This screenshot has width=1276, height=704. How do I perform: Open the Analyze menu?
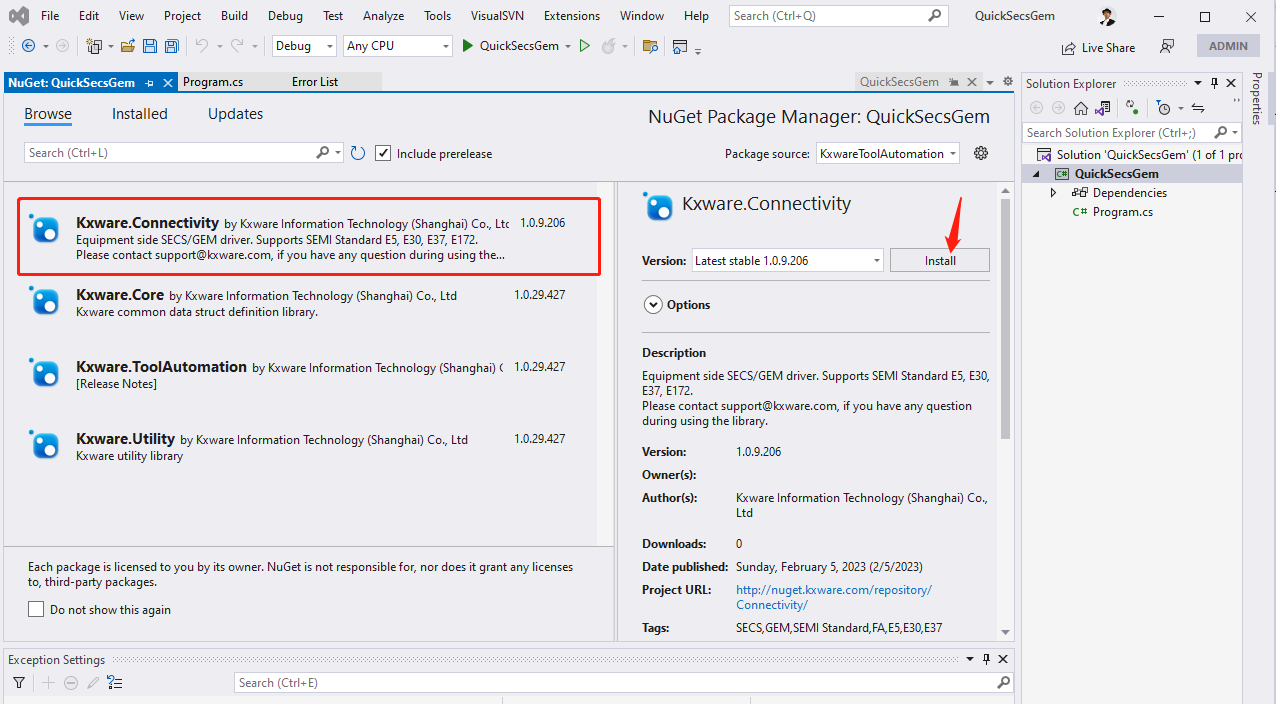click(x=384, y=16)
